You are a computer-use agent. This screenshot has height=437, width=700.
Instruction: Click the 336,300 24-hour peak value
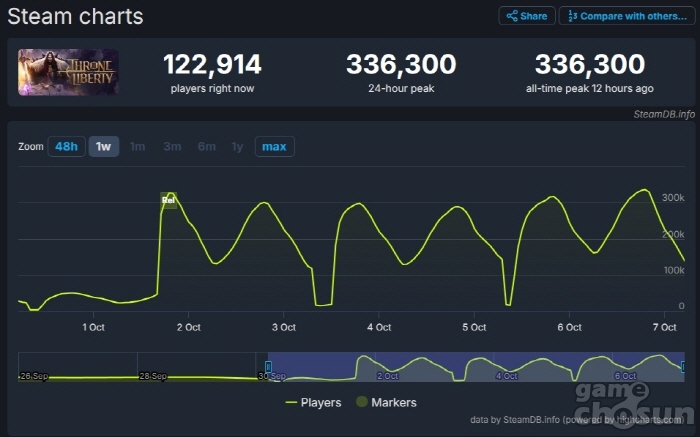click(x=401, y=65)
